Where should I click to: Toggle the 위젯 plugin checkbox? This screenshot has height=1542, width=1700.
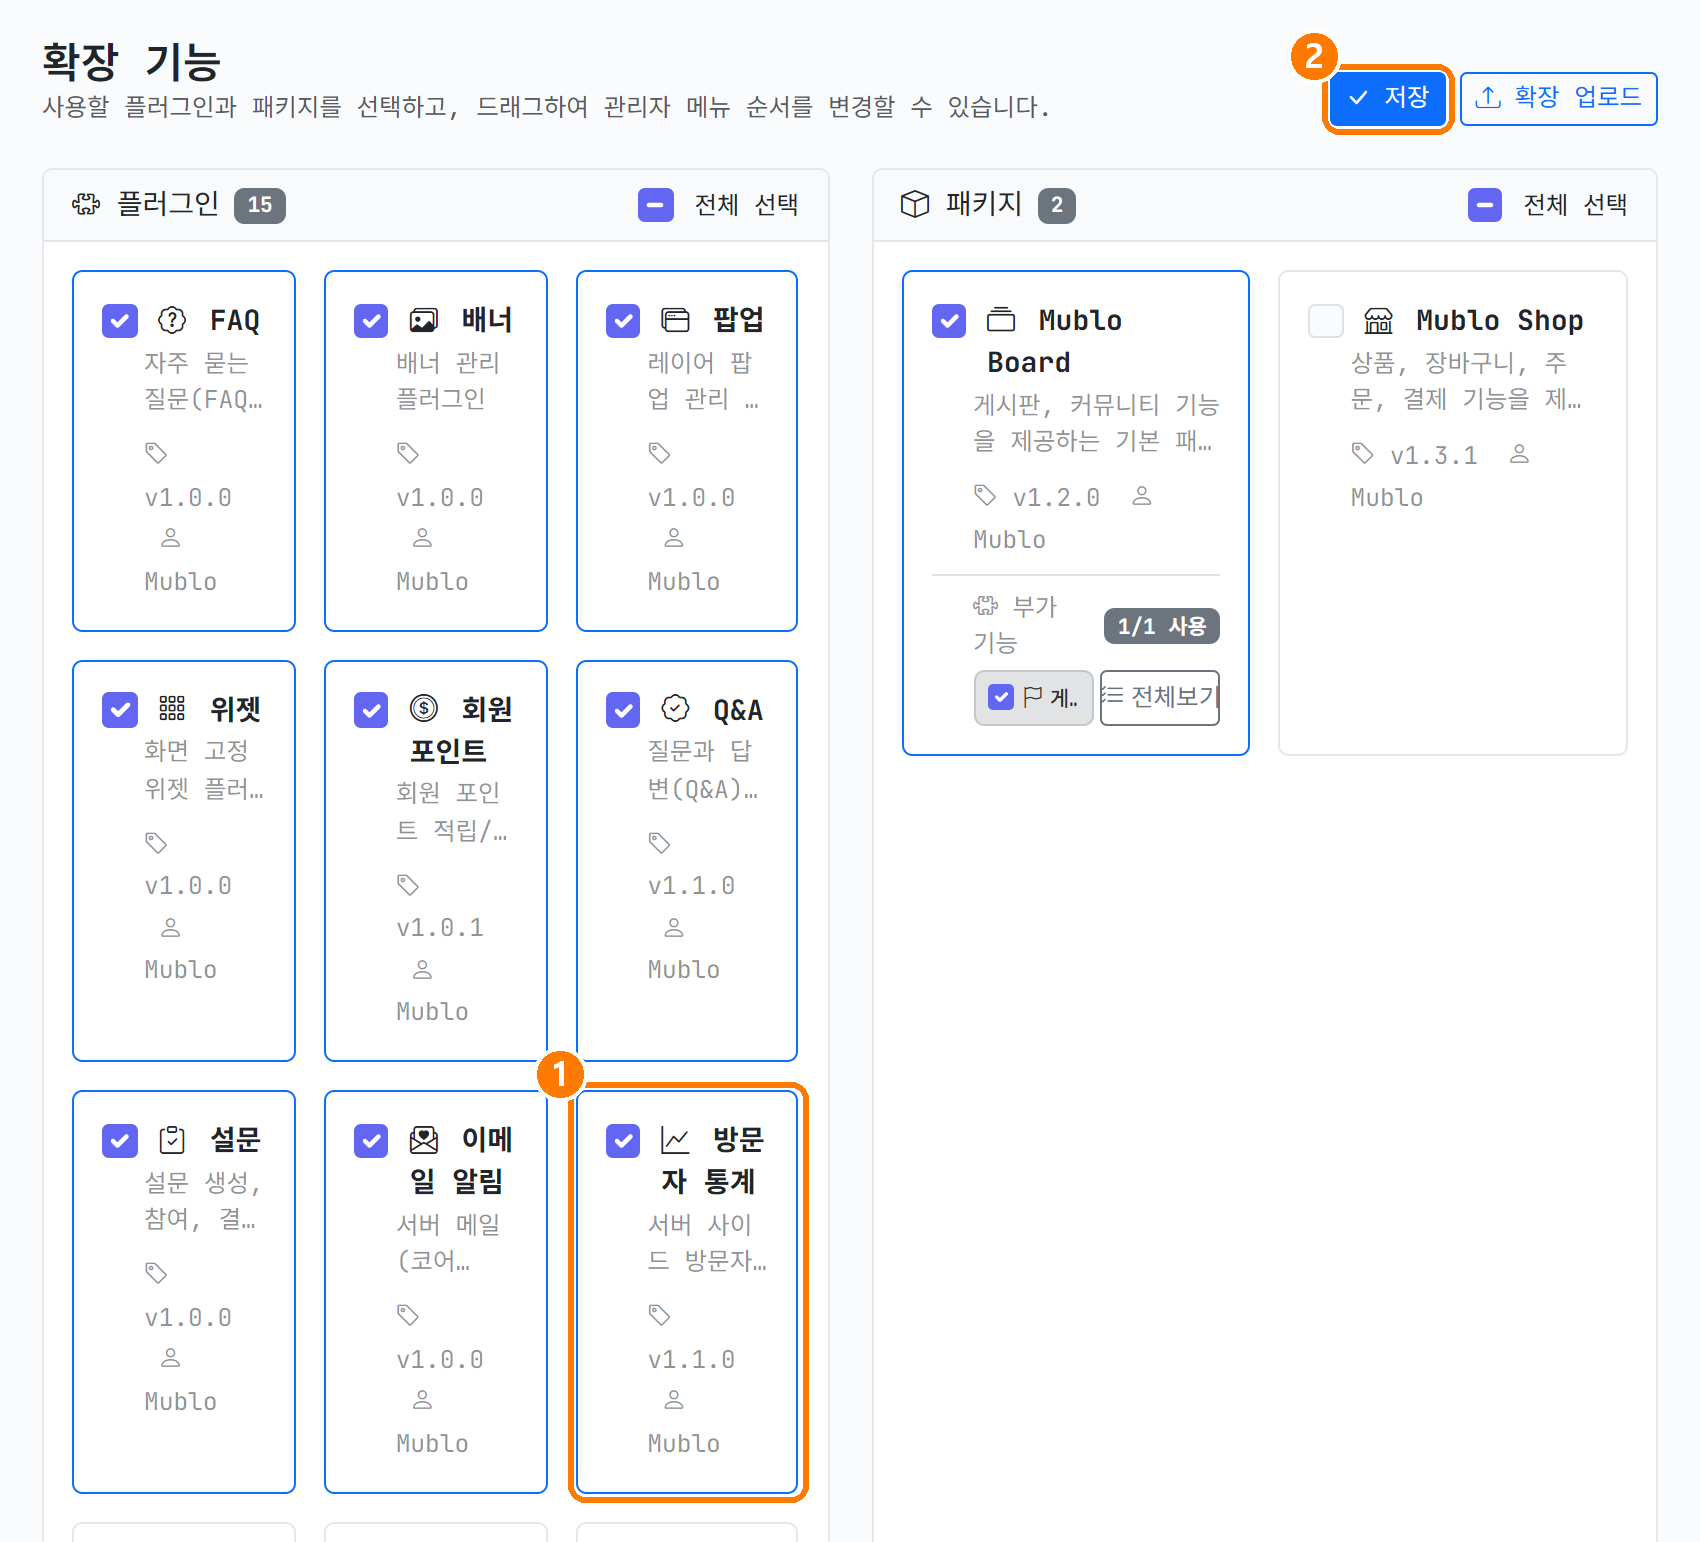(120, 710)
